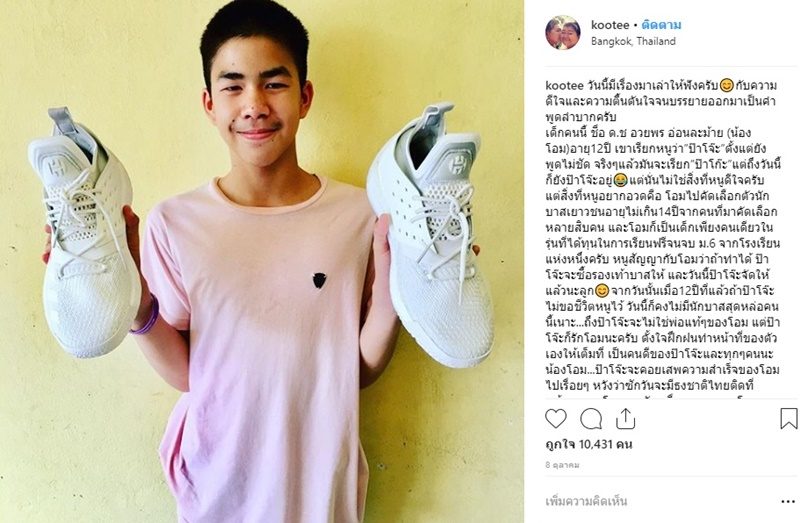Click the kootee username in the caption
800x523 pixels.
point(564,85)
